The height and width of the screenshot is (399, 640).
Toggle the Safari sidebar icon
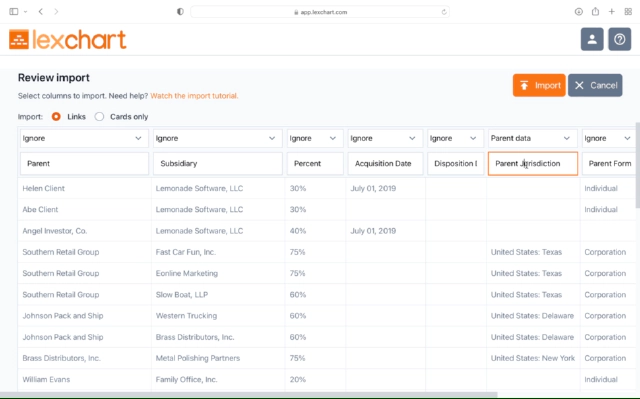[13, 11]
